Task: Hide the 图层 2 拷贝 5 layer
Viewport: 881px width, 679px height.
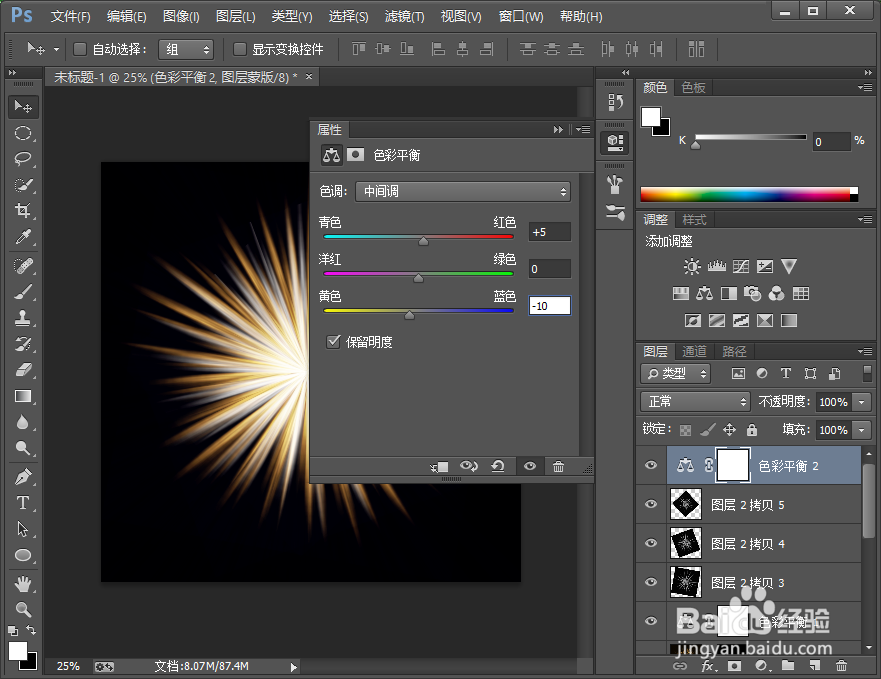Action: [x=651, y=504]
